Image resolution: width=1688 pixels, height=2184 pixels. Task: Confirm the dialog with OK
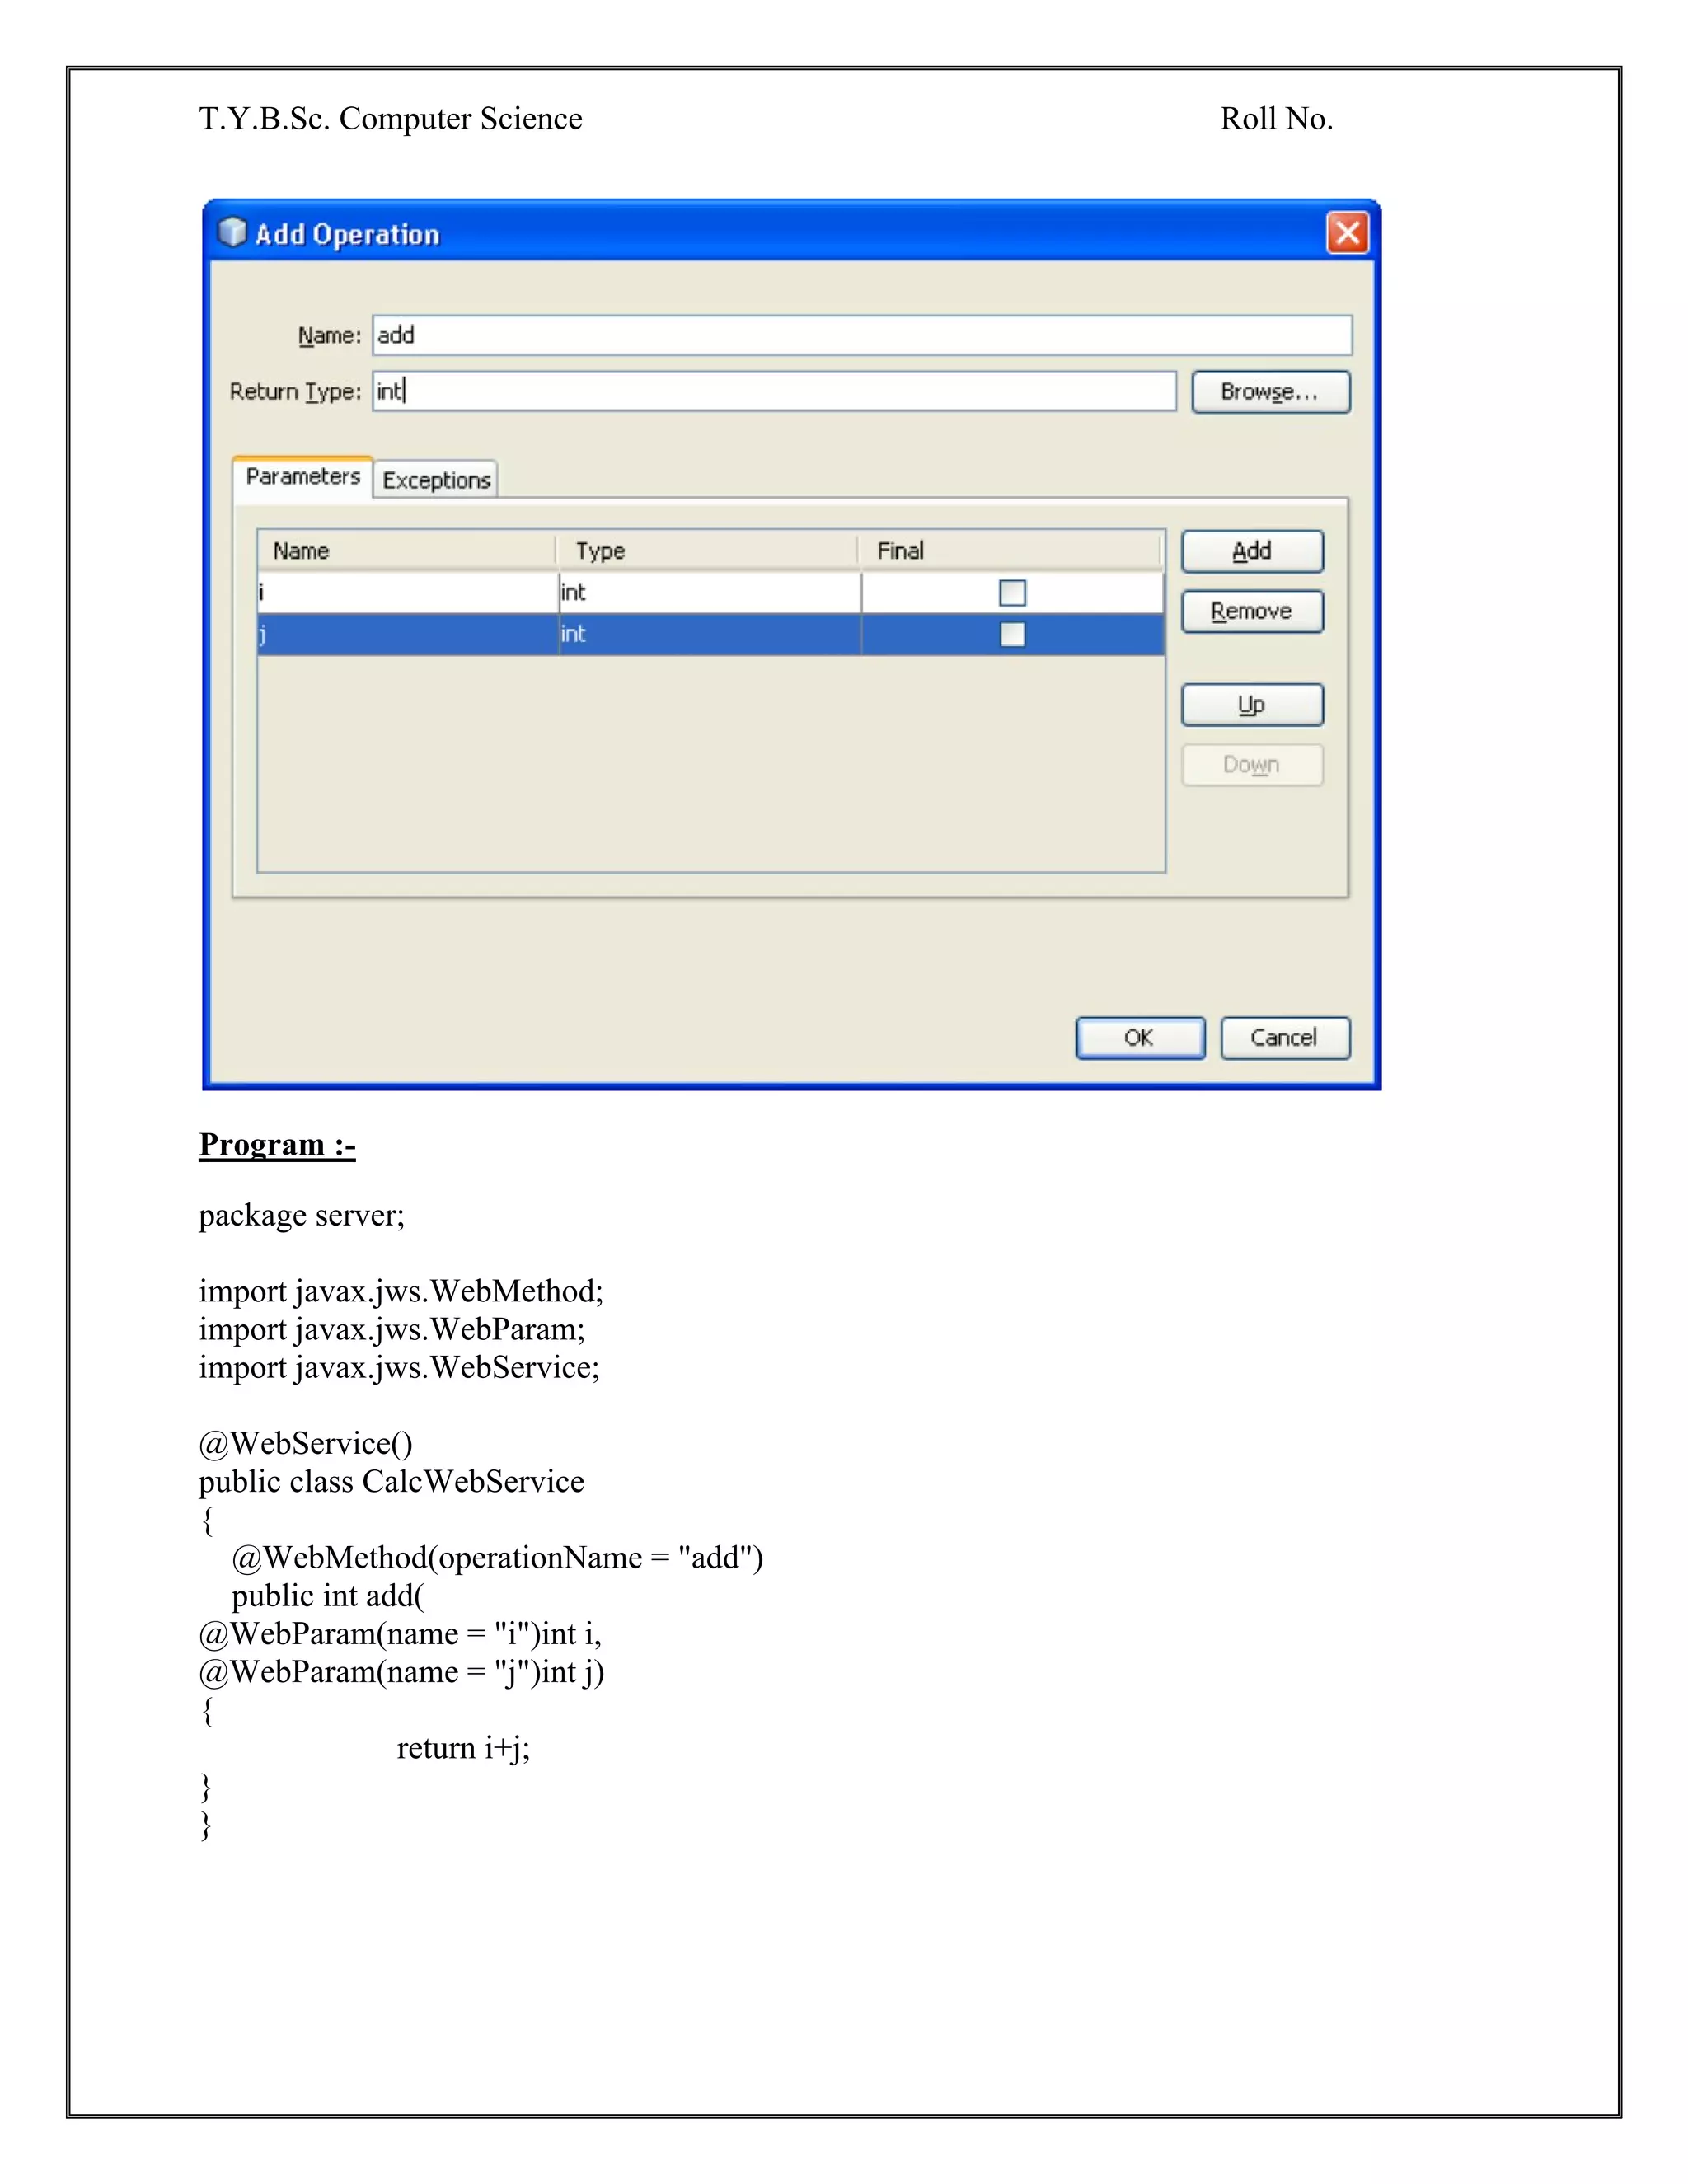click(1139, 1037)
